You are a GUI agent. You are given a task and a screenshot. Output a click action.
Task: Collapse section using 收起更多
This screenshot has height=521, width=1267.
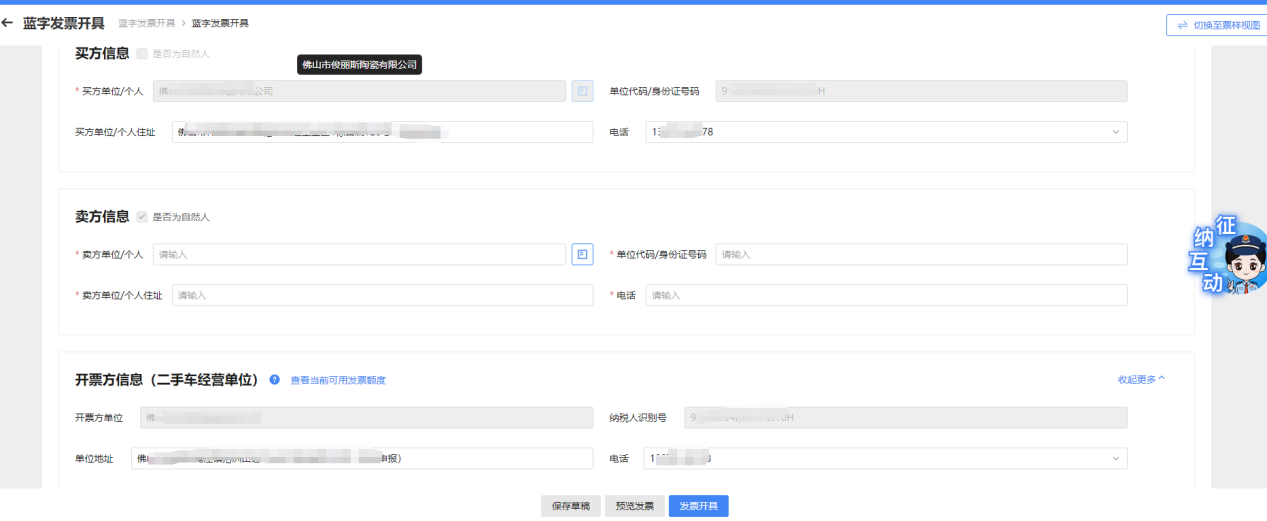point(1141,380)
